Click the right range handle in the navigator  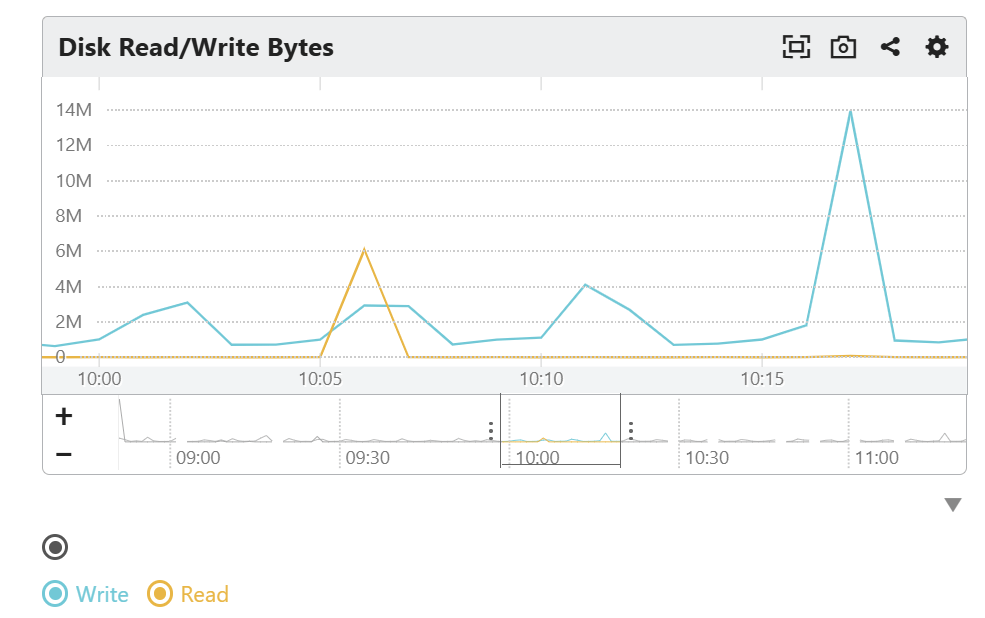(631, 430)
